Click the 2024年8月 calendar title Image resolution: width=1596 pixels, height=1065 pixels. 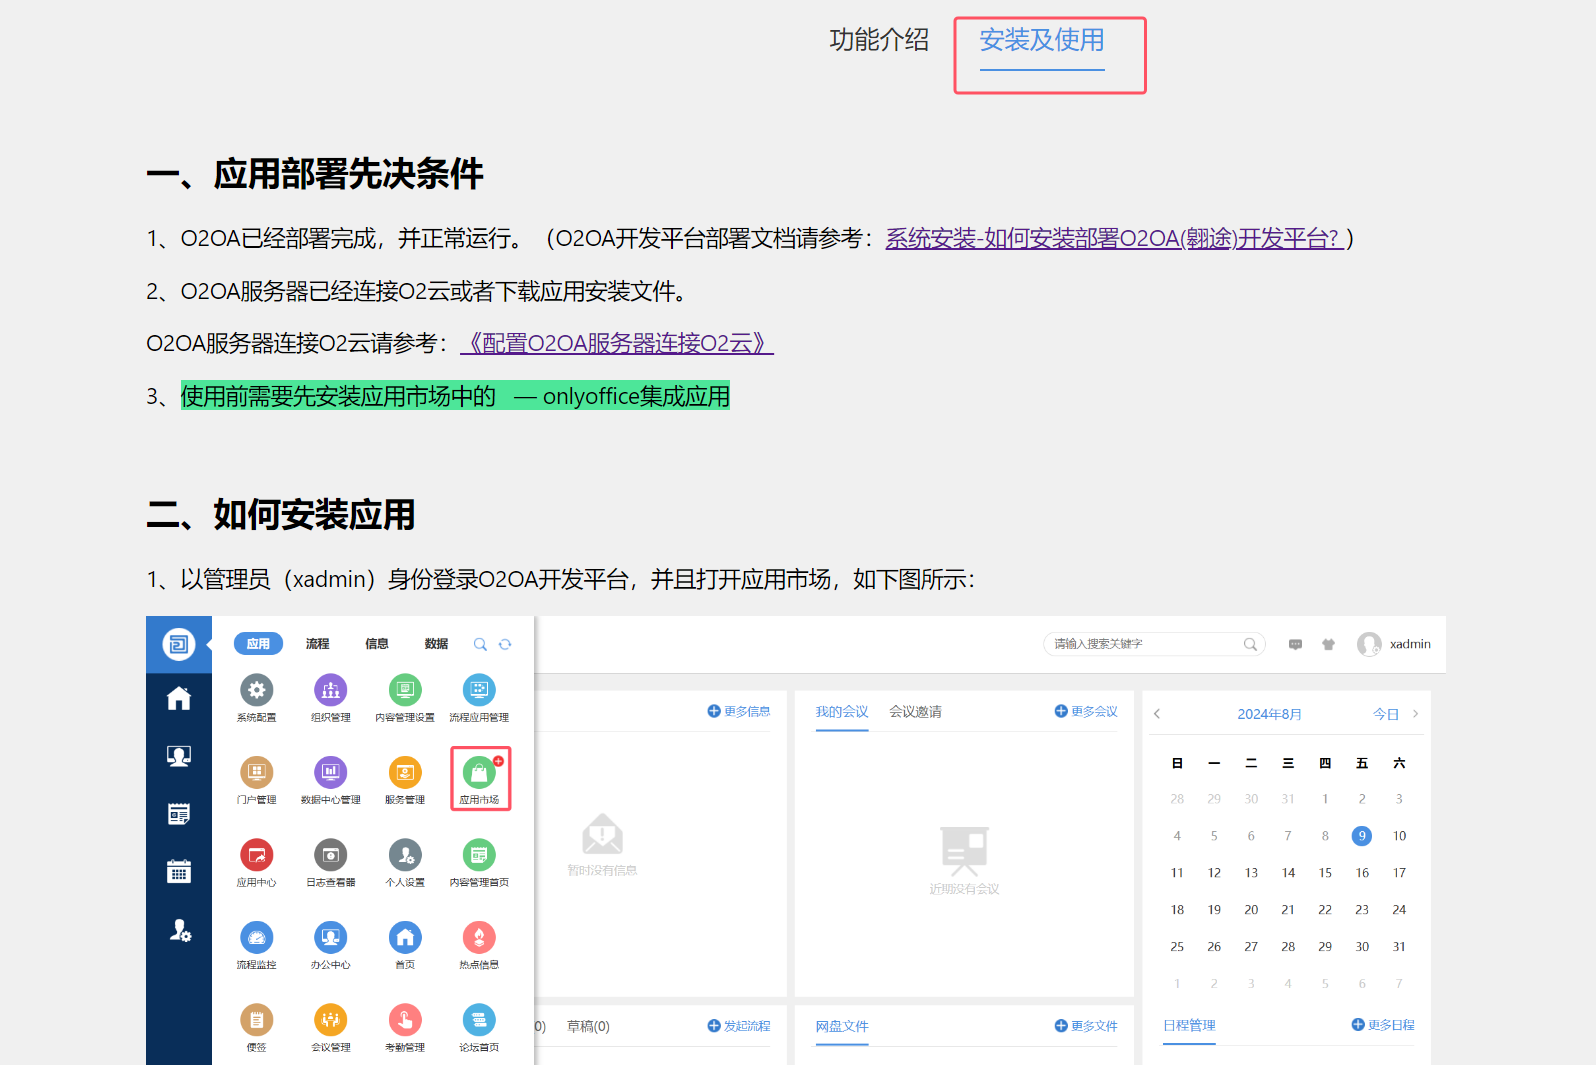point(1270,714)
